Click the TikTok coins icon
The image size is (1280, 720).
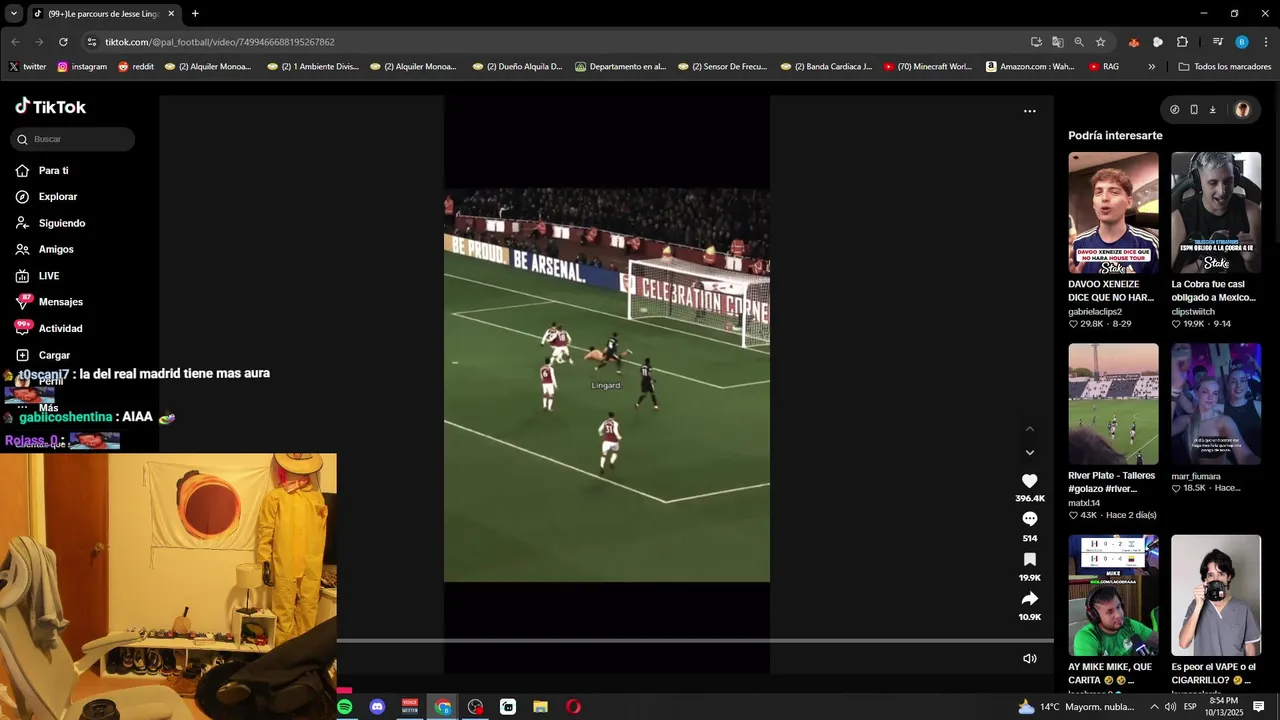click(1174, 110)
